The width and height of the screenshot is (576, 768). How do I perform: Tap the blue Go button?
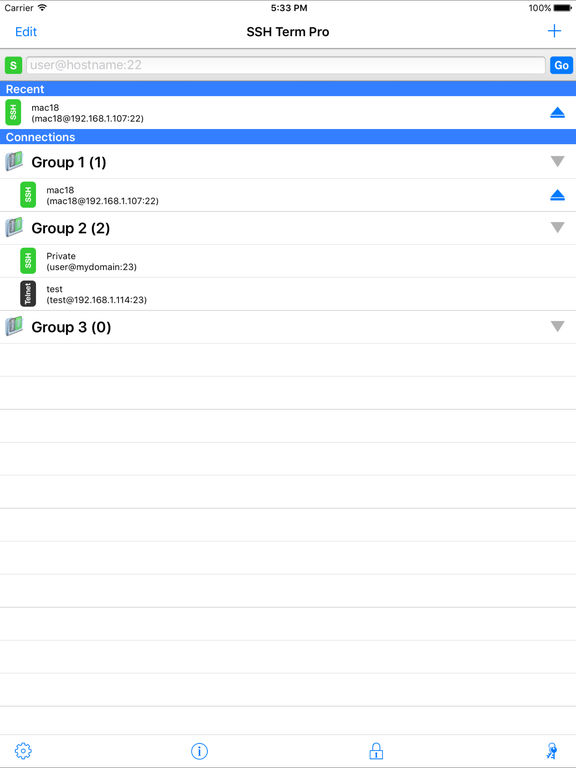[x=561, y=65]
